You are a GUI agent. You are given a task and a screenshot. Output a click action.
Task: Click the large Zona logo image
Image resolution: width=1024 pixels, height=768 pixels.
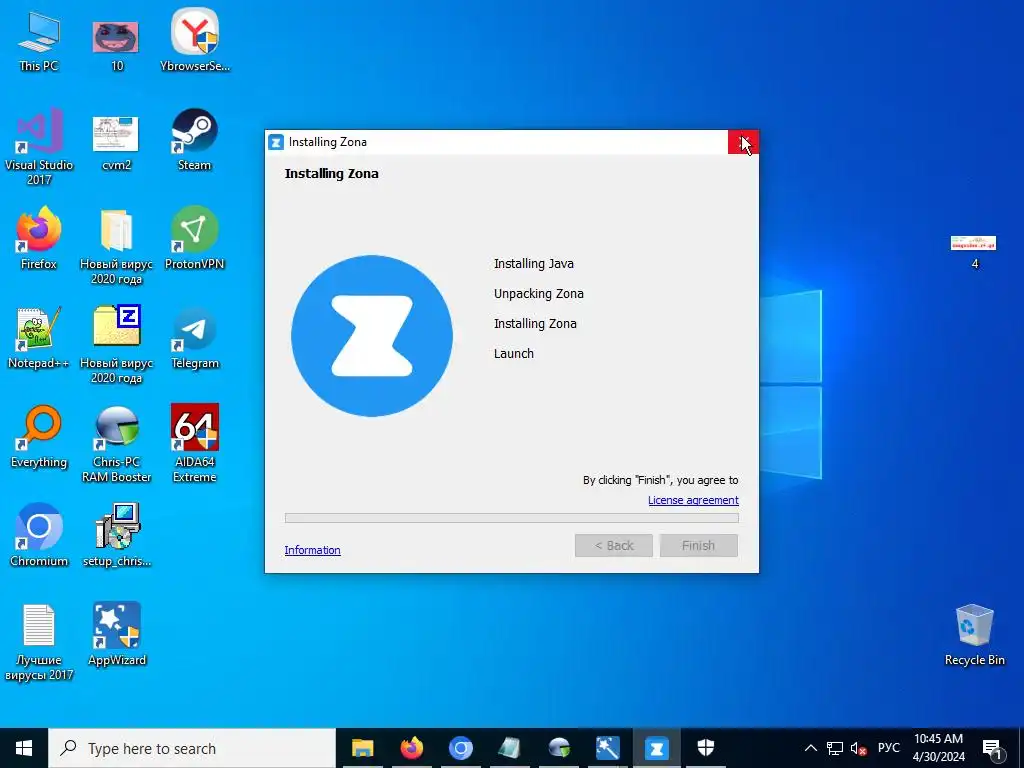372,336
